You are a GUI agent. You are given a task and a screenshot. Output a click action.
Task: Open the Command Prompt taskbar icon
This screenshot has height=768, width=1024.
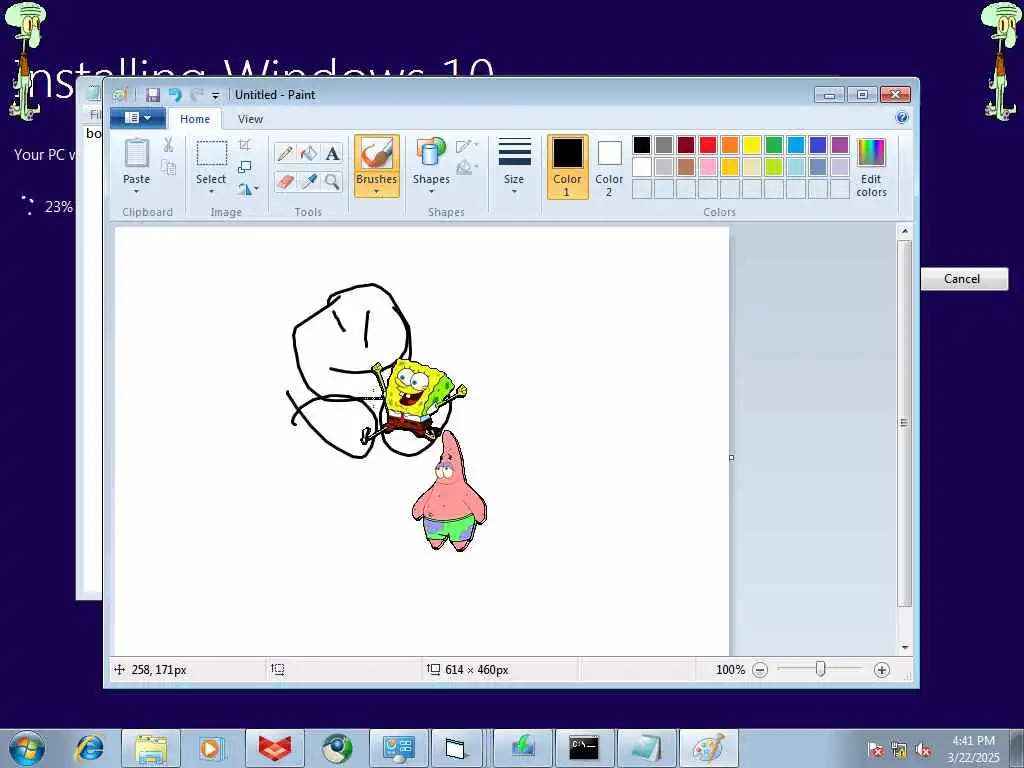(x=583, y=748)
